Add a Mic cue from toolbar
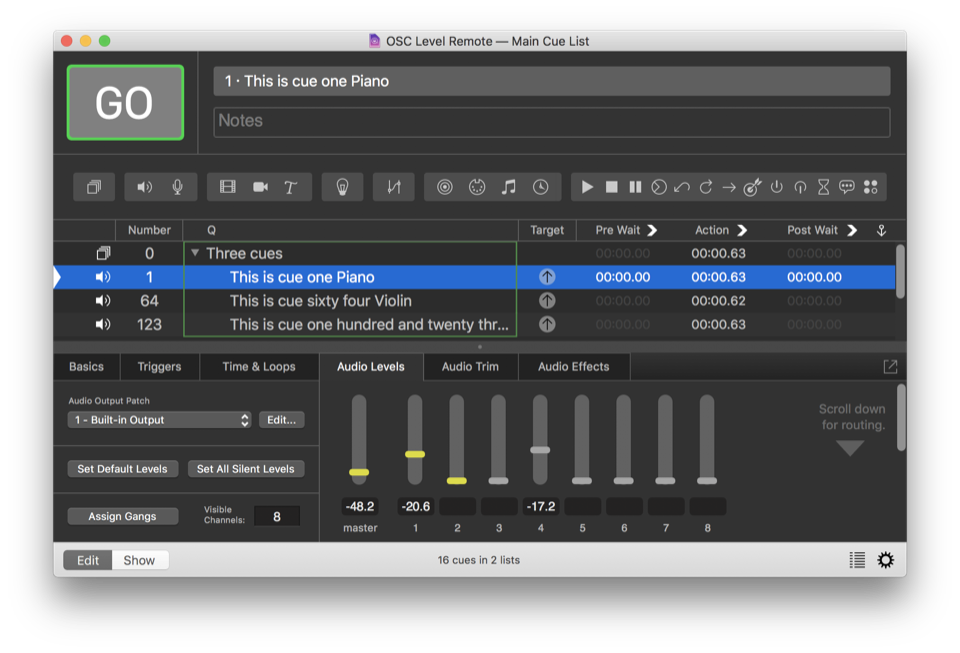 click(177, 187)
